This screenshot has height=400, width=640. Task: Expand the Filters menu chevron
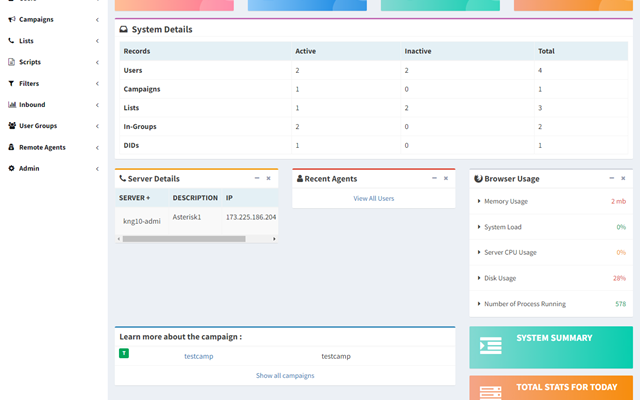pos(97,84)
